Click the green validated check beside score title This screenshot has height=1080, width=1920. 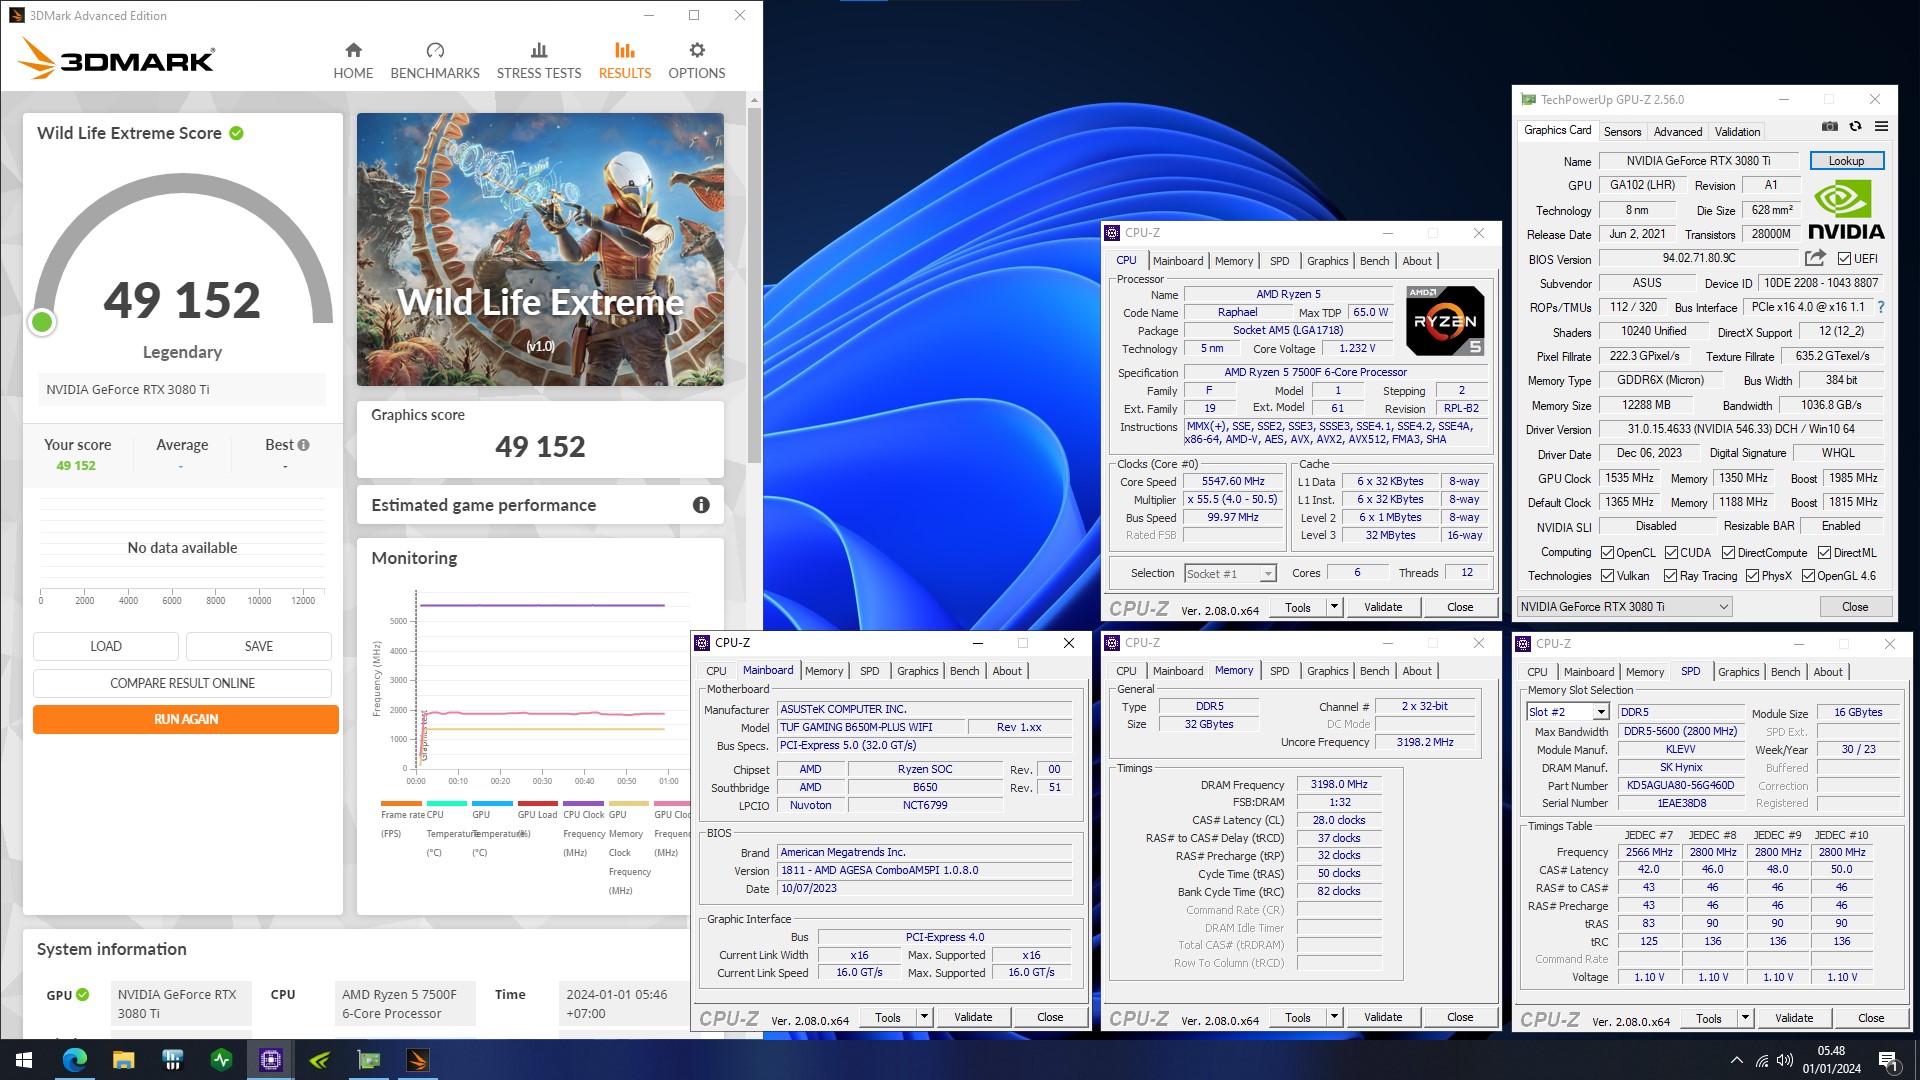pos(236,133)
